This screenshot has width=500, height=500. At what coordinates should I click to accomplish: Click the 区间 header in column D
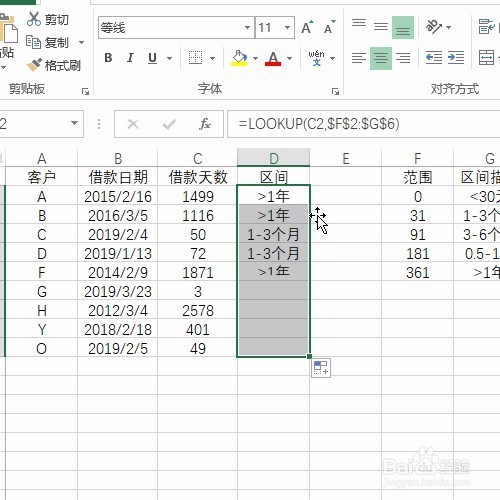pos(274,177)
